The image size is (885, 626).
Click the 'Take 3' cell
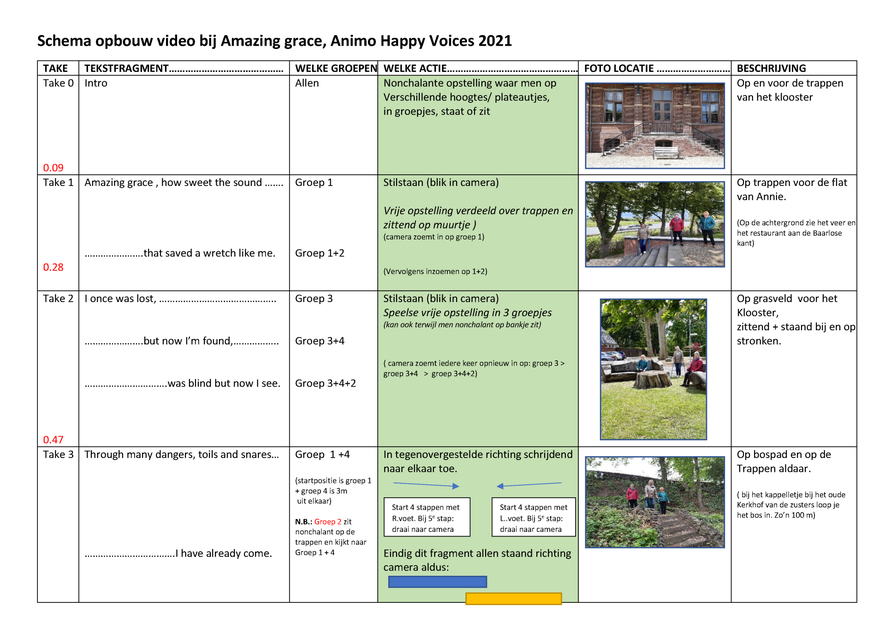coord(58,454)
